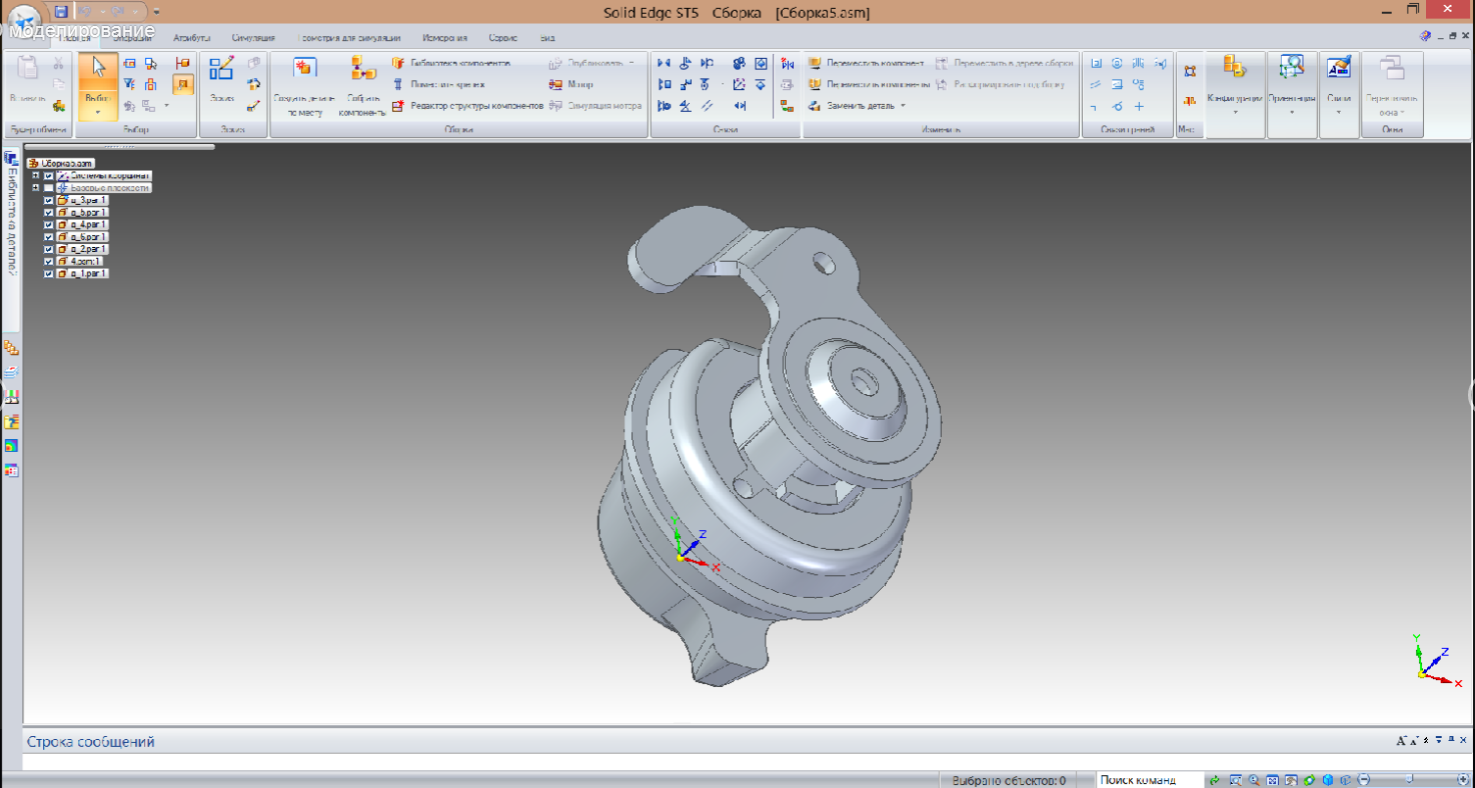The height and width of the screenshot is (788, 1475).
Task: Toggle checkbox for a_2.par:1
Action: pyautogui.click(x=49, y=249)
